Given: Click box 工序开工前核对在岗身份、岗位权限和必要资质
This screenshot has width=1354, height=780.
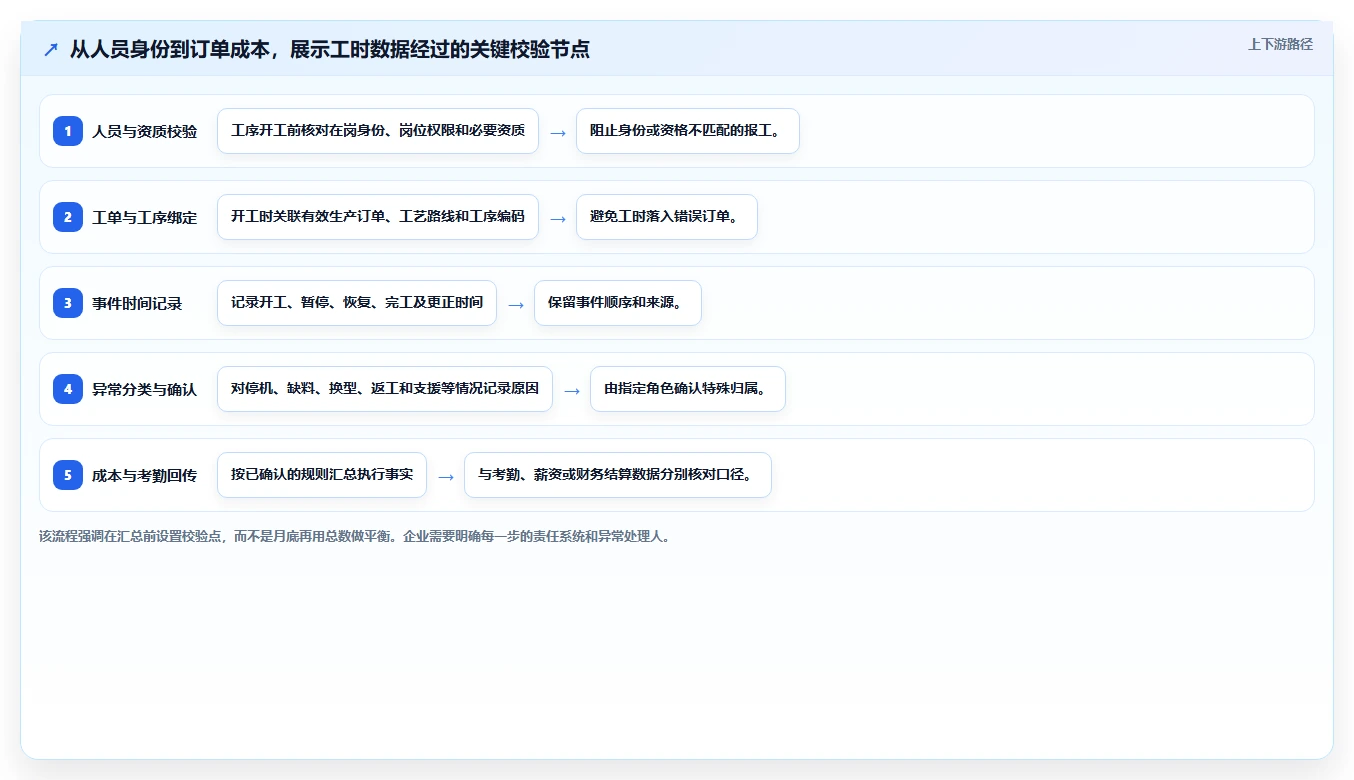Looking at the screenshot, I should 378,131.
